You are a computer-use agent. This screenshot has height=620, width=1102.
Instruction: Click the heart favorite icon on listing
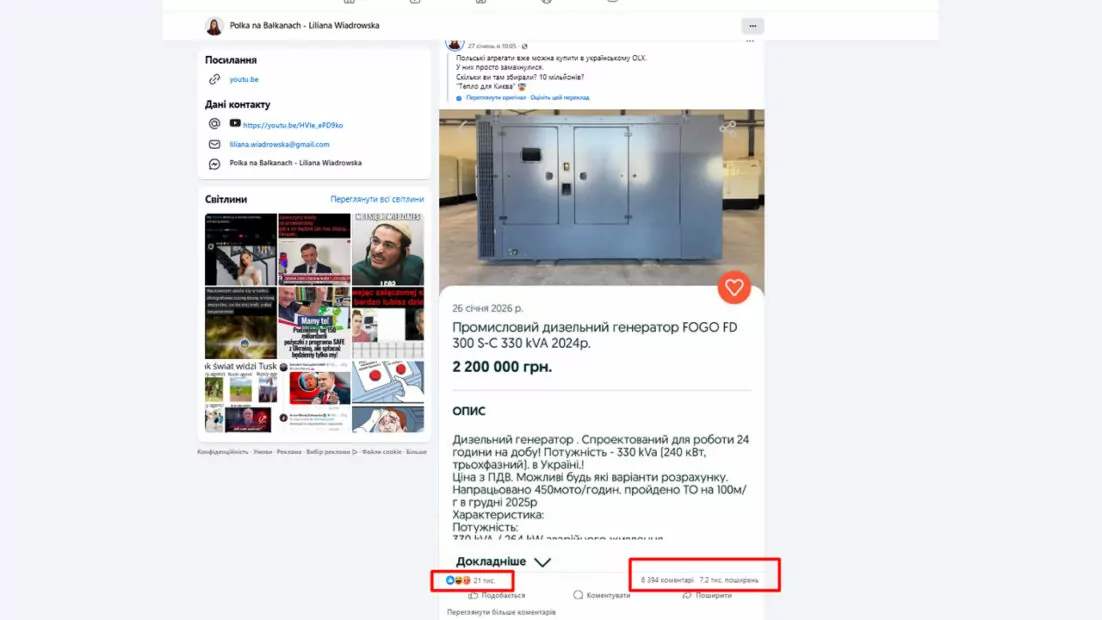tap(734, 288)
